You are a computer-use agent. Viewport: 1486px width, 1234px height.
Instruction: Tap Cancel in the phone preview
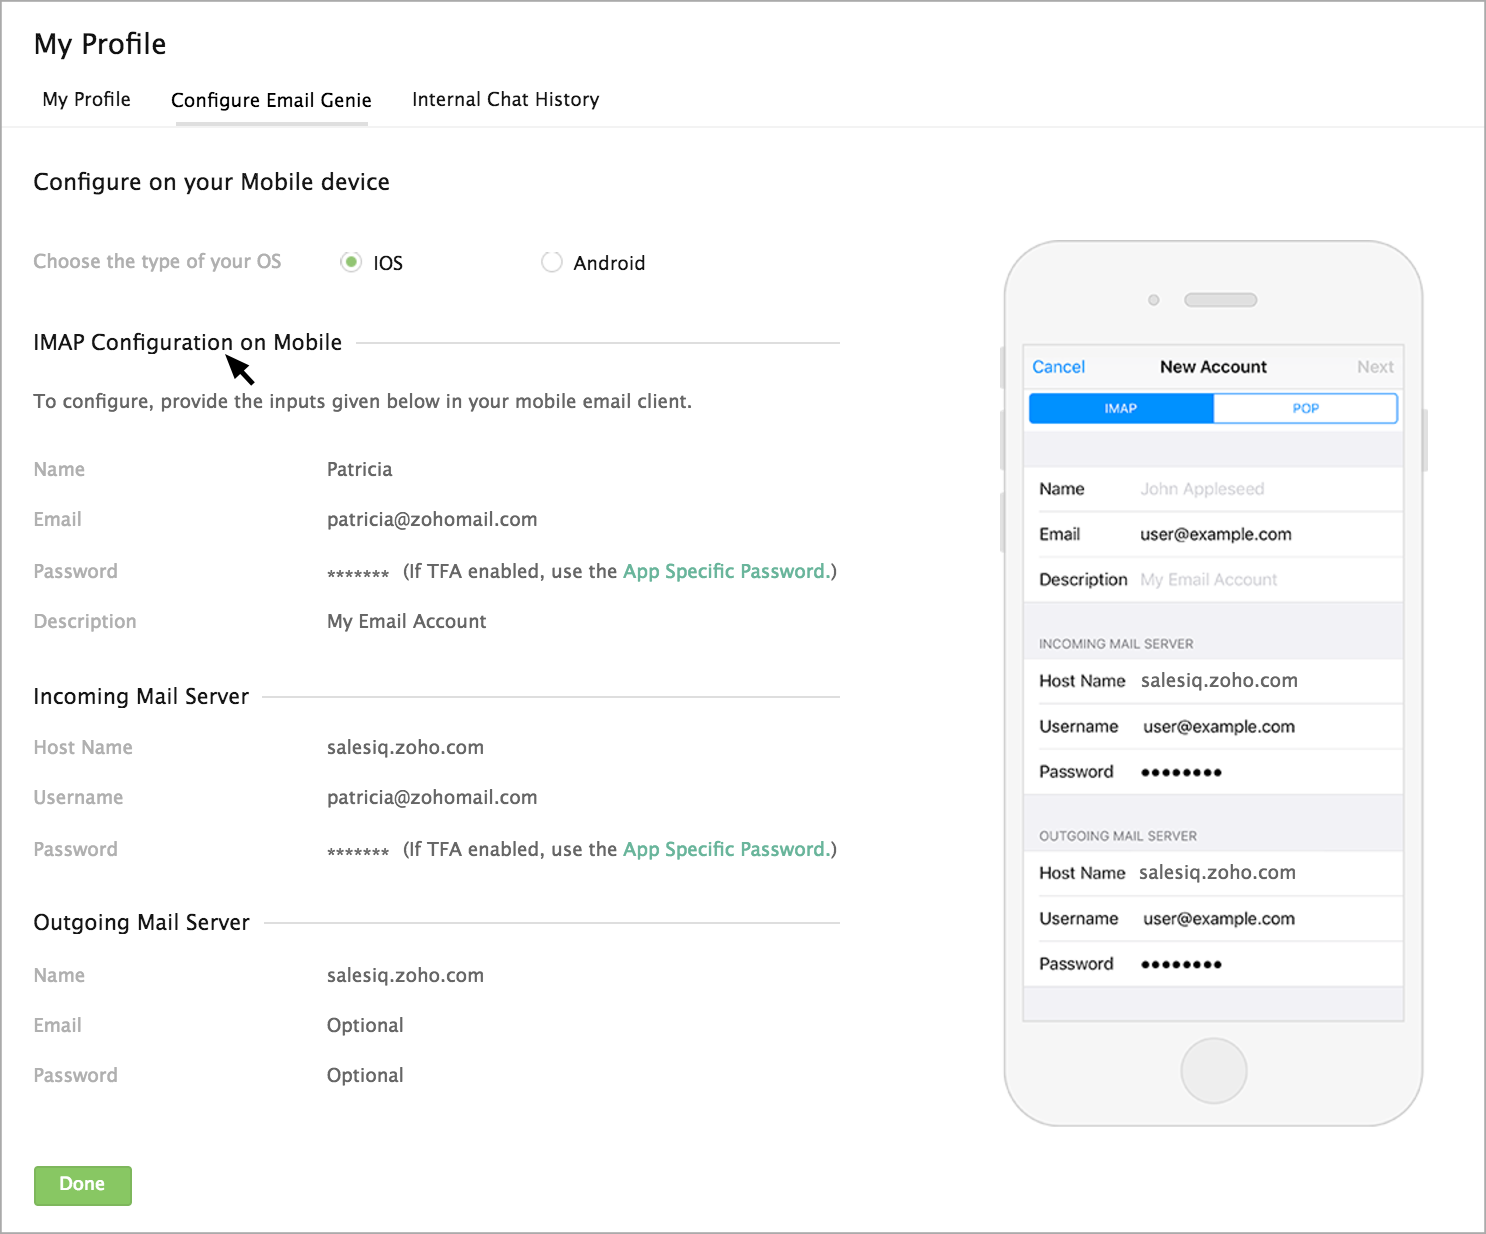tap(1058, 367)
